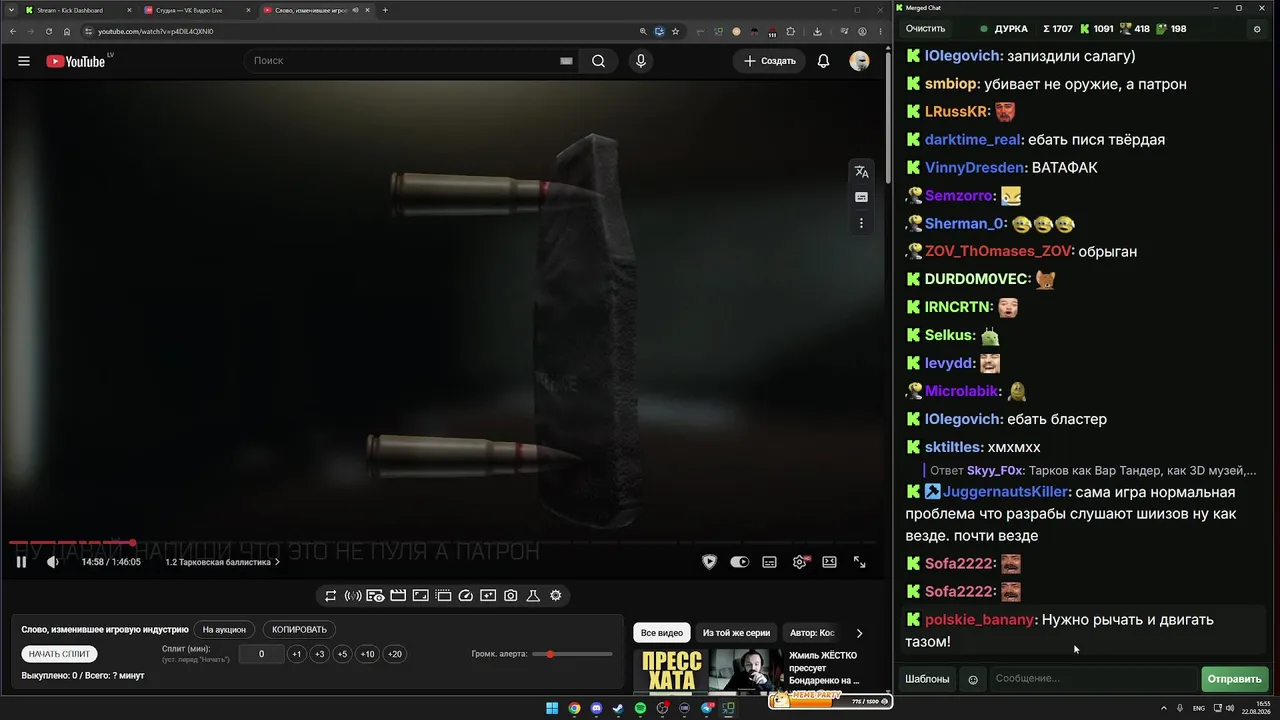Viewport: 1280px width, 720px height.
Task: Open a new browser tab
Action: [385, 10]
